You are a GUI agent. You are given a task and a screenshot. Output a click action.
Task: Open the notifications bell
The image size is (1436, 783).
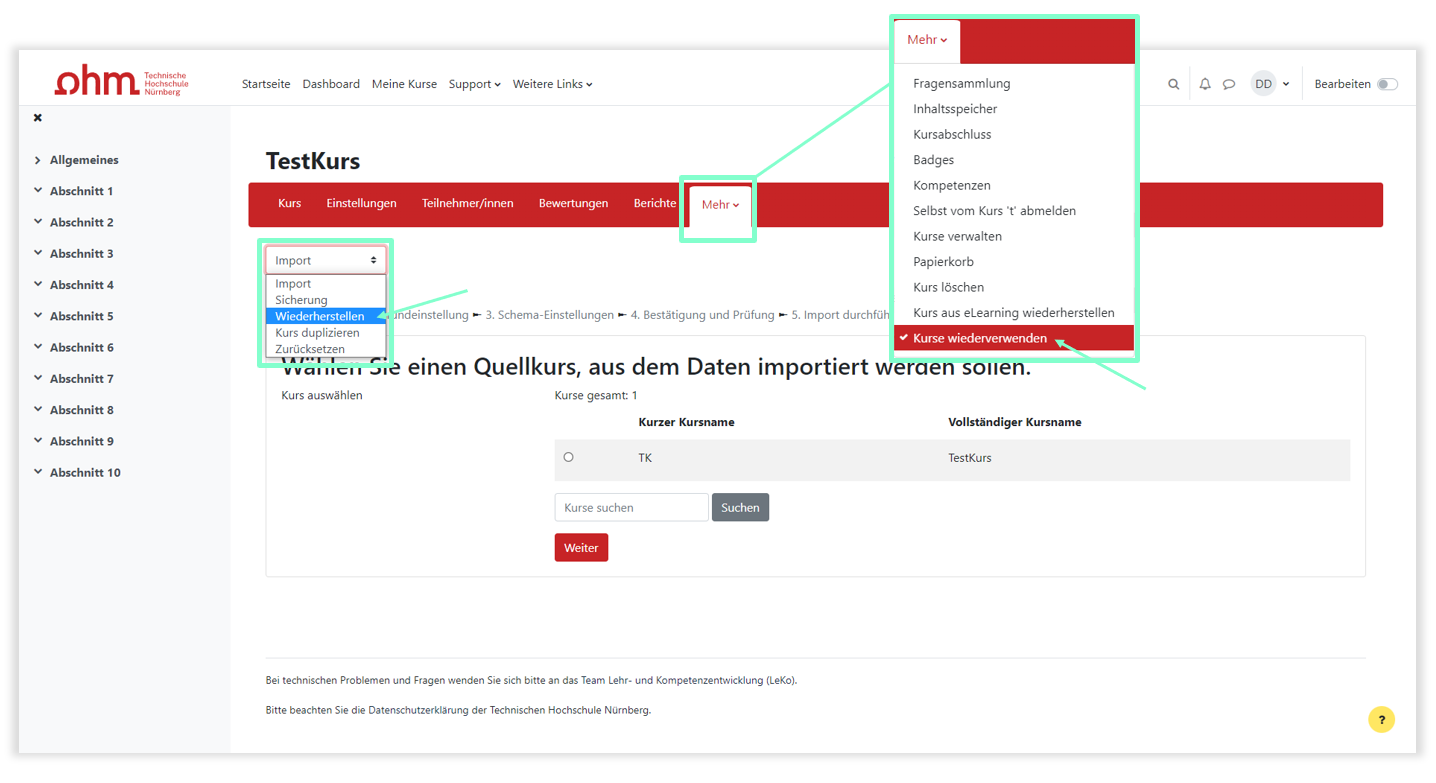click(1205, 85)
